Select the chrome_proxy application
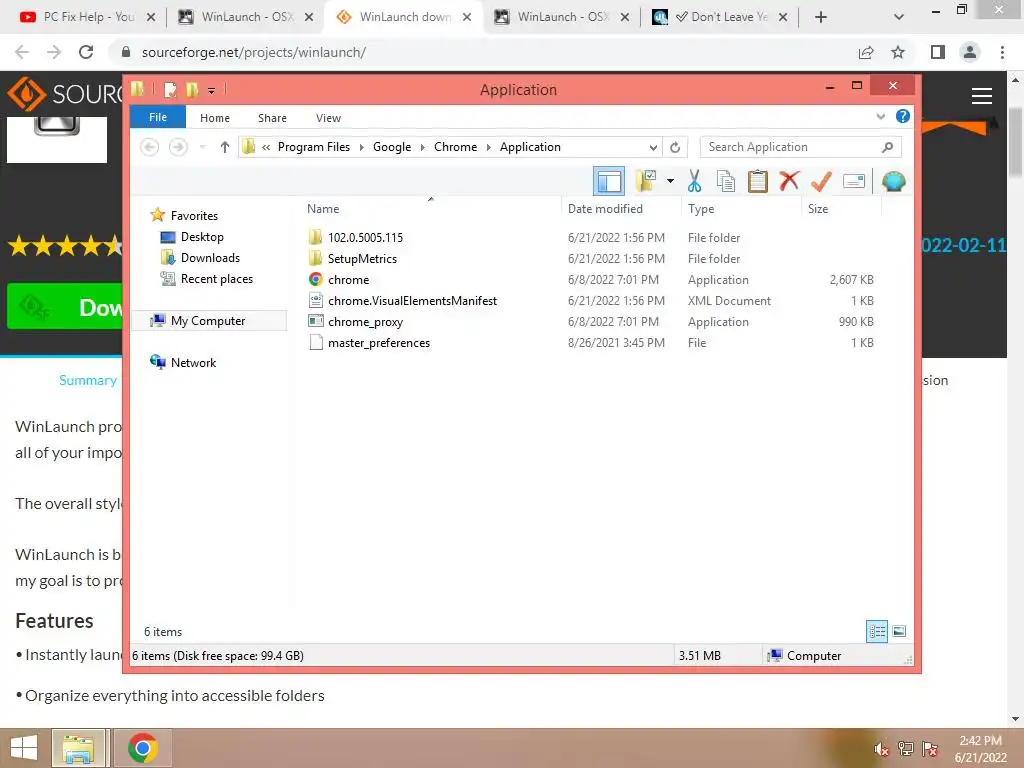Image resolution: width=1024 pixels, height=768 pixels. (x=365, y=321)
